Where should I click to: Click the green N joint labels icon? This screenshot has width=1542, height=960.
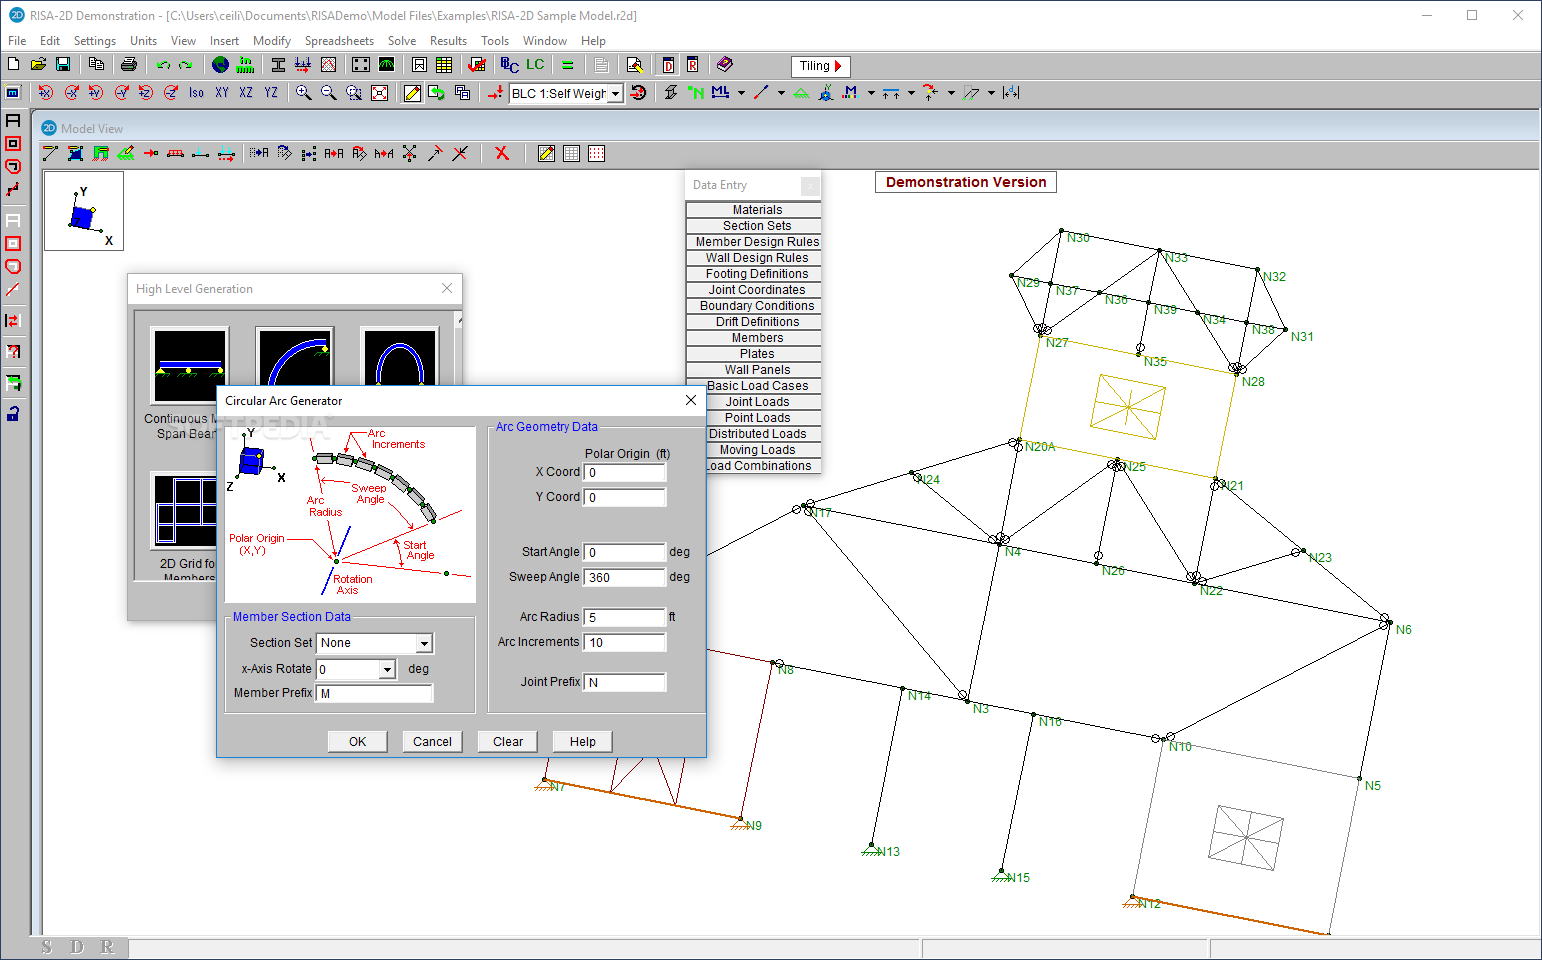pos(696,92)
